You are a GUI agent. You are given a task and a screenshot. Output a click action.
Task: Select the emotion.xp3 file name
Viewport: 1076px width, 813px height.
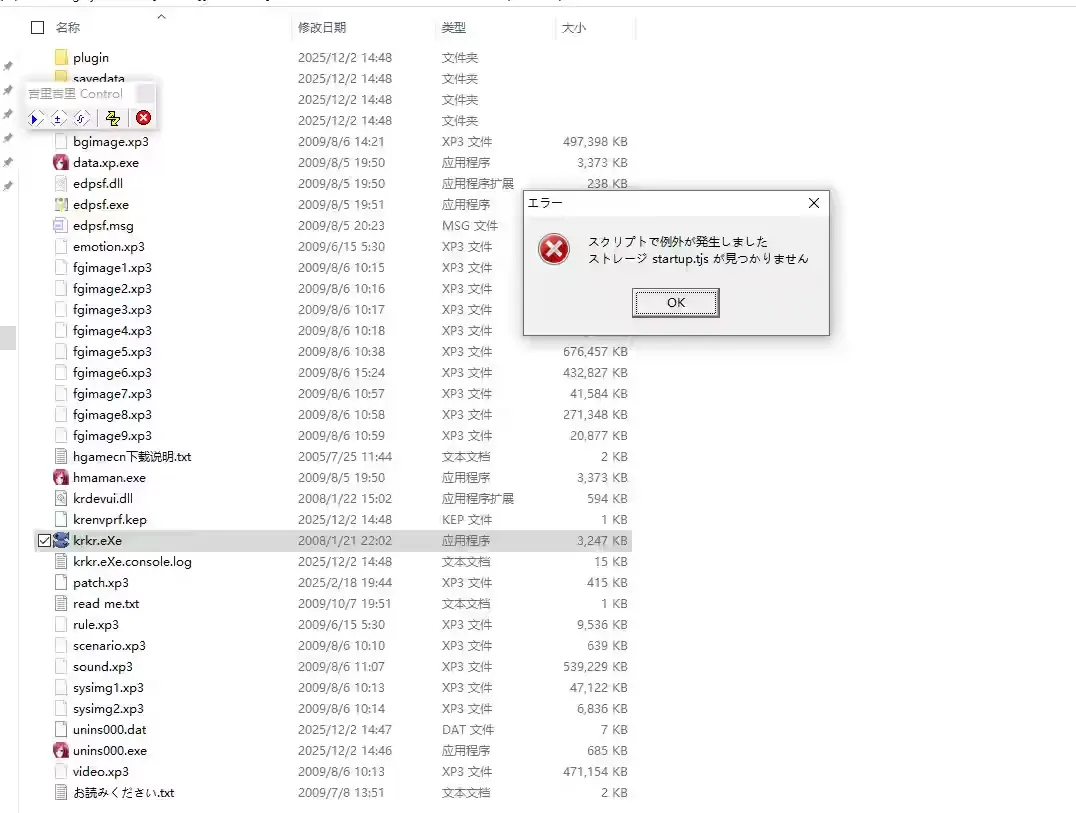pos(109,246)
